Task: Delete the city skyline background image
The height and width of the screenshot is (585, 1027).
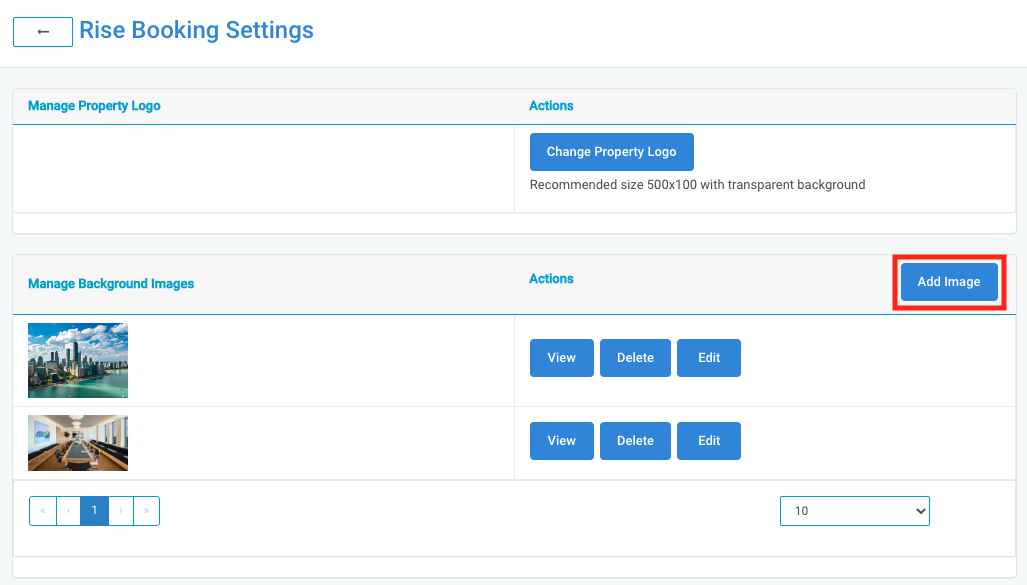Action: pyautogui.click(x=635, y=358)
